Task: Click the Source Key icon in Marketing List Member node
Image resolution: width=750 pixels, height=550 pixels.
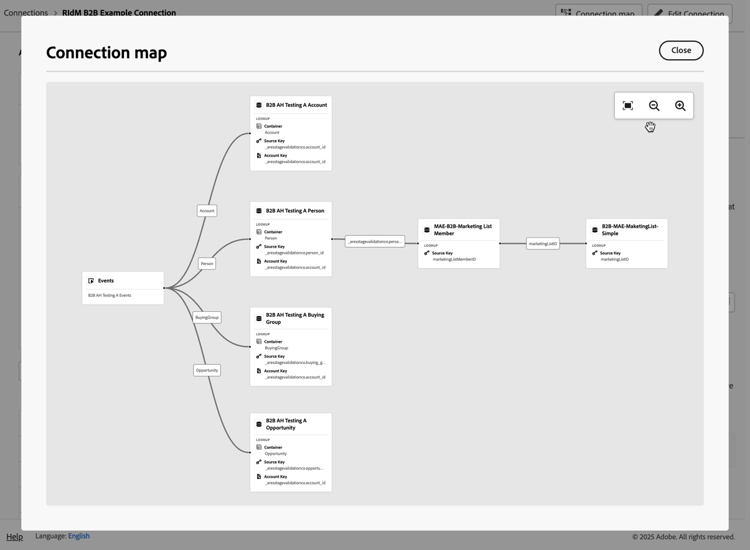Action: click(x=427, y=253)
